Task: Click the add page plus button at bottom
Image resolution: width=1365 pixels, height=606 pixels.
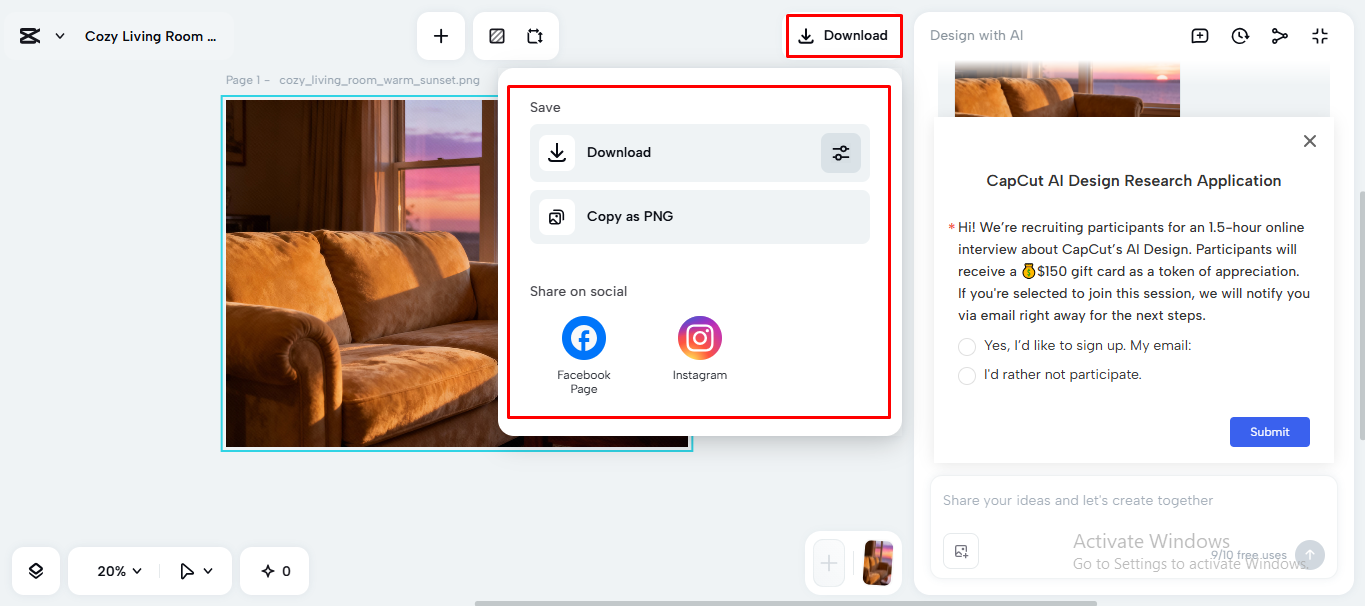Action: [829, 563]
